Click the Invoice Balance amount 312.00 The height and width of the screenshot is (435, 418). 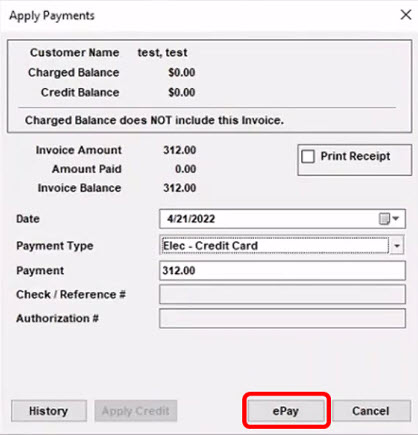pyautogui.click(x=179, y=188)
